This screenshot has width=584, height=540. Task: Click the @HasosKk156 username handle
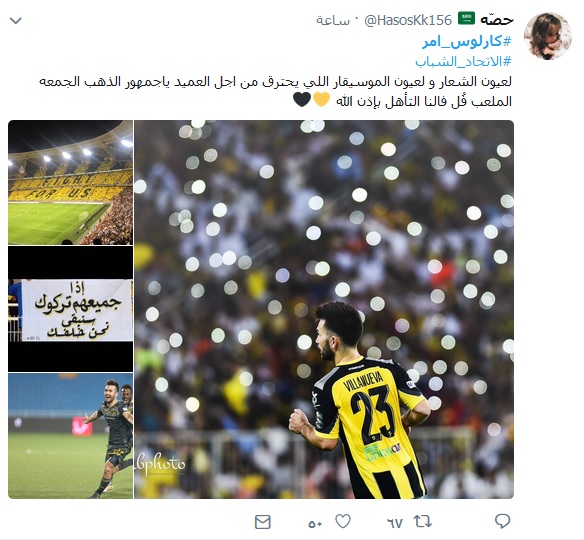pos(408,20)
